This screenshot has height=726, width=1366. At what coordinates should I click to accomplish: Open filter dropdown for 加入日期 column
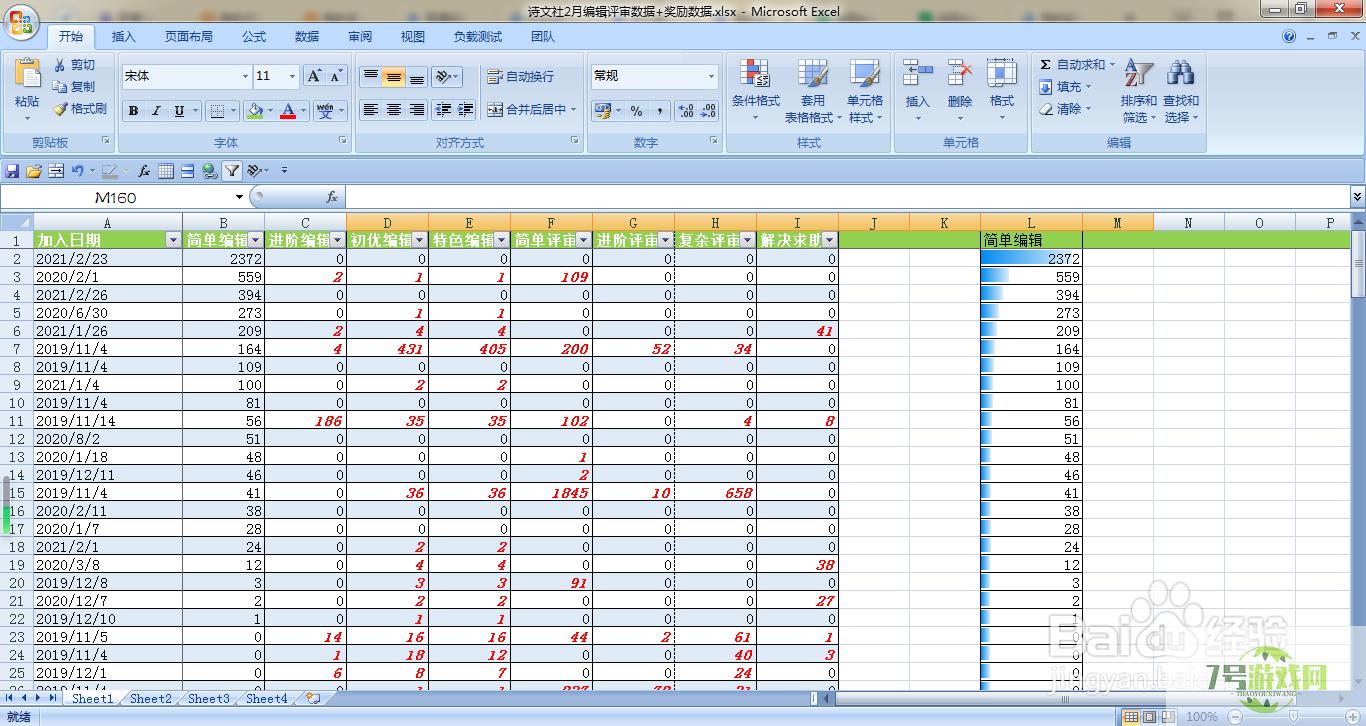tap(173, 240)
